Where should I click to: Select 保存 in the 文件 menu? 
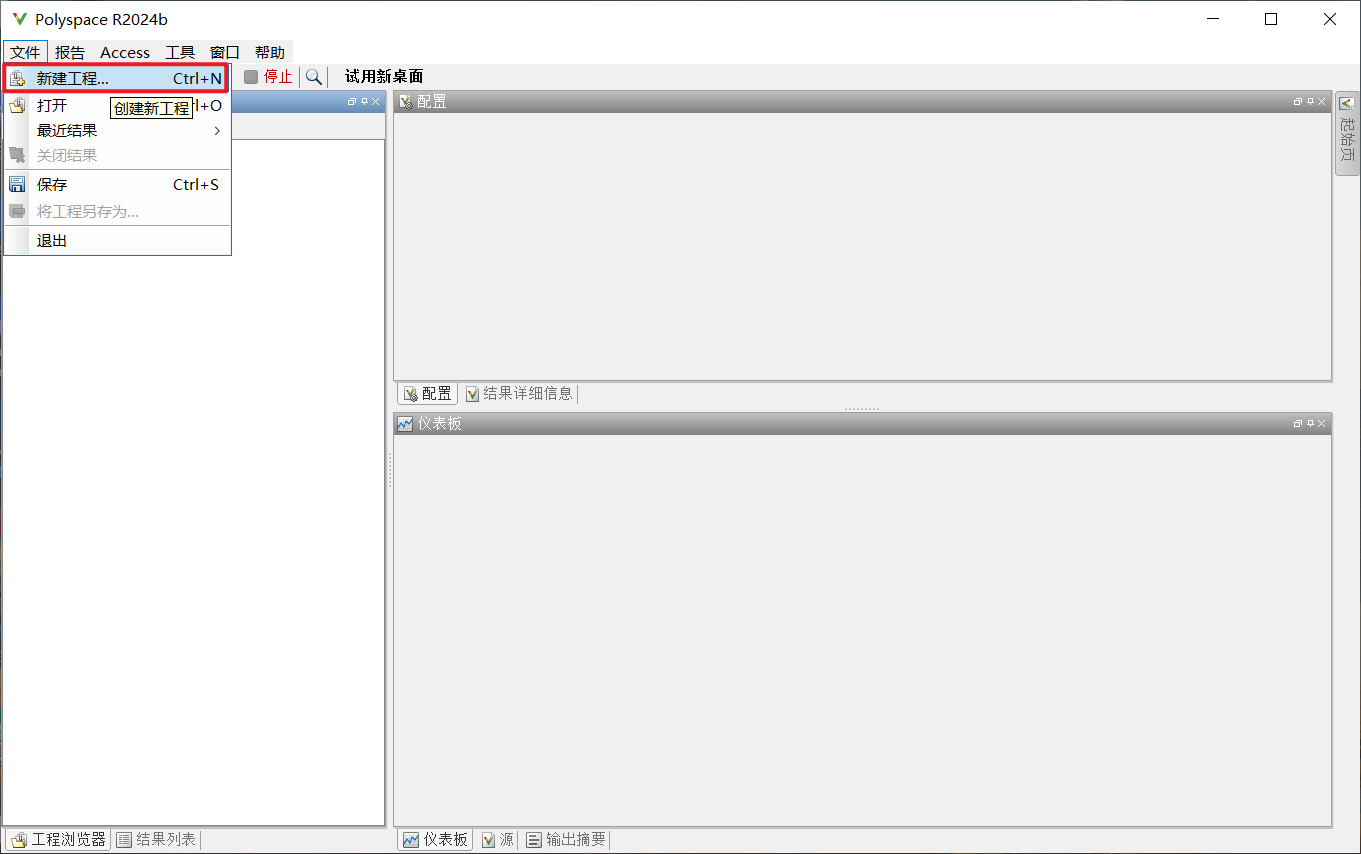point(117,184)
